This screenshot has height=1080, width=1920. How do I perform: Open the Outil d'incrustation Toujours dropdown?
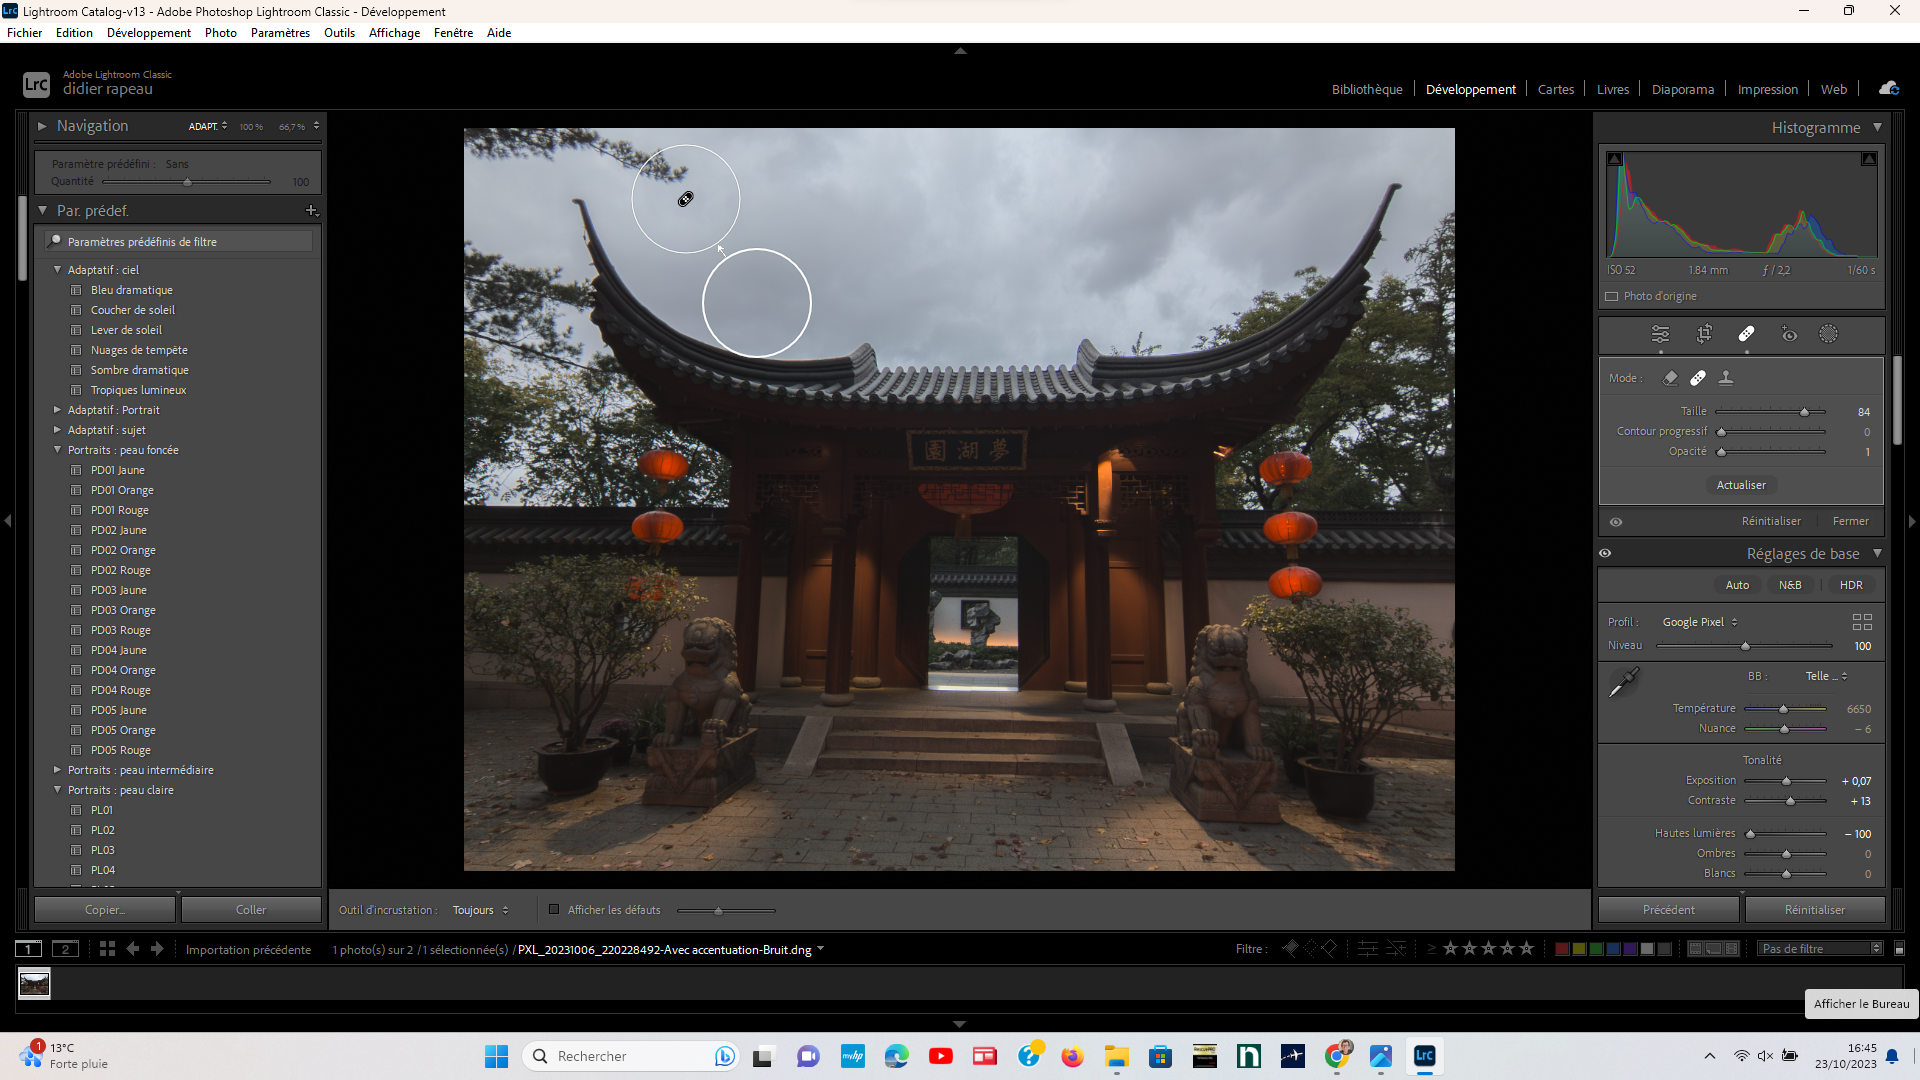480,910
